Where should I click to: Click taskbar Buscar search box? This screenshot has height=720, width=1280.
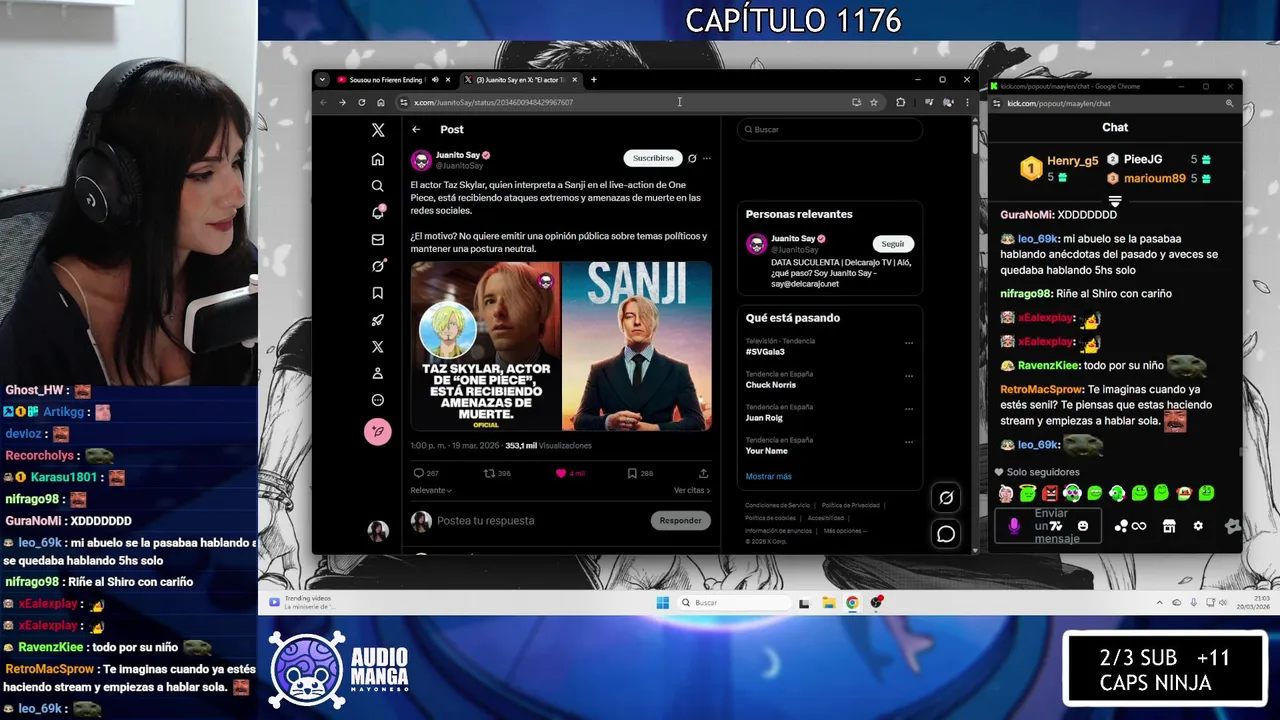click(x=732, y=602)
